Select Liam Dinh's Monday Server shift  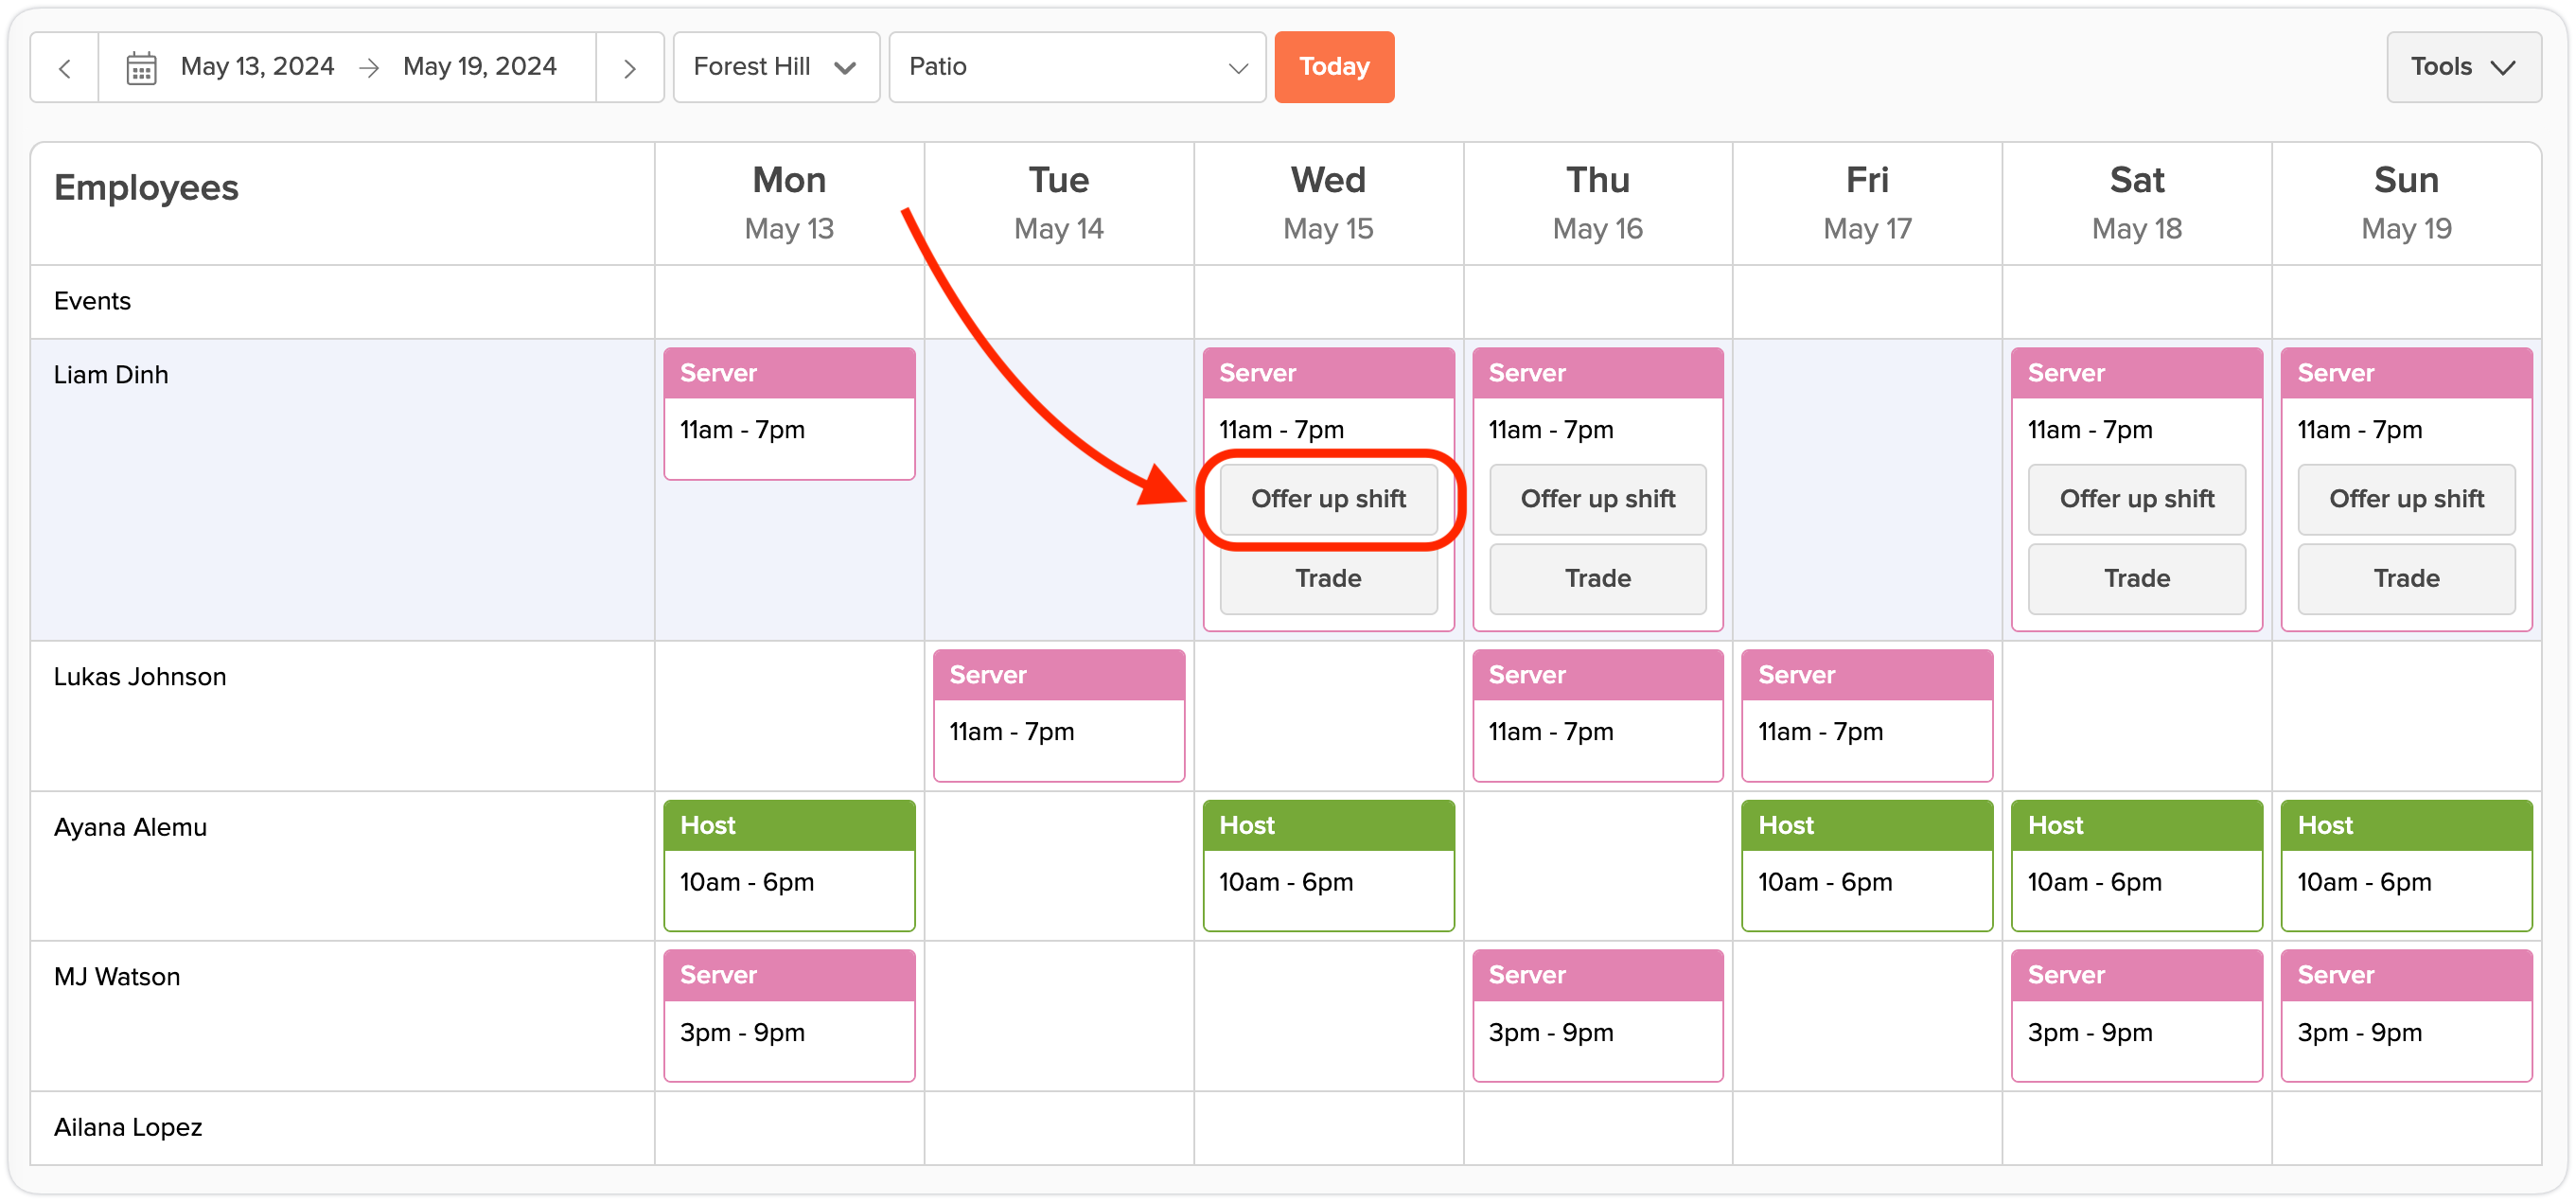[789, 413]
